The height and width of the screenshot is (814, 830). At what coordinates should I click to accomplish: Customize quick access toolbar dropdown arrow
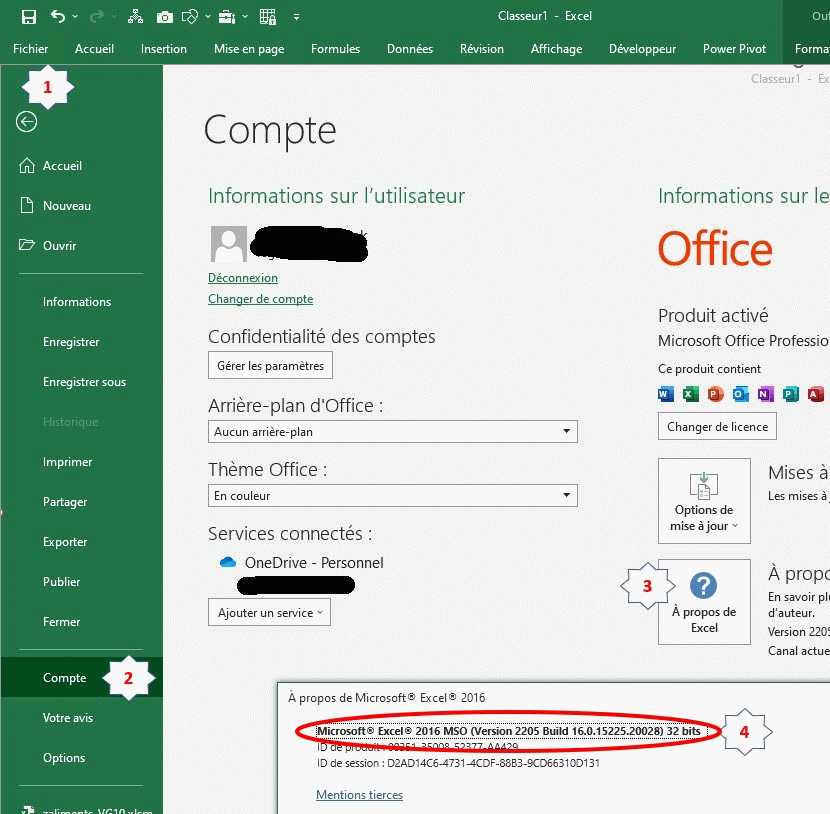[x=296, y=17]
